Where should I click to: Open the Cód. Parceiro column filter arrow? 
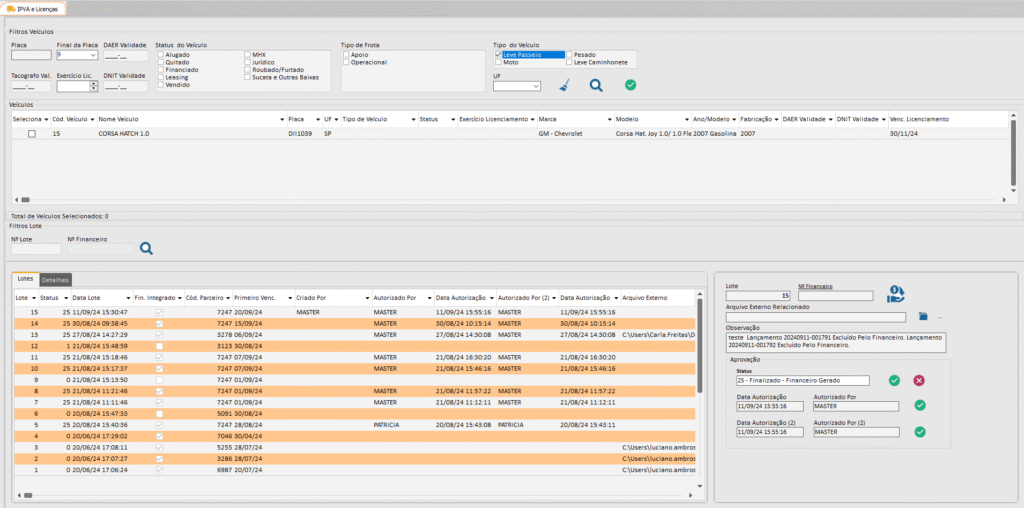pyautogui.click(x=227, y=298)
